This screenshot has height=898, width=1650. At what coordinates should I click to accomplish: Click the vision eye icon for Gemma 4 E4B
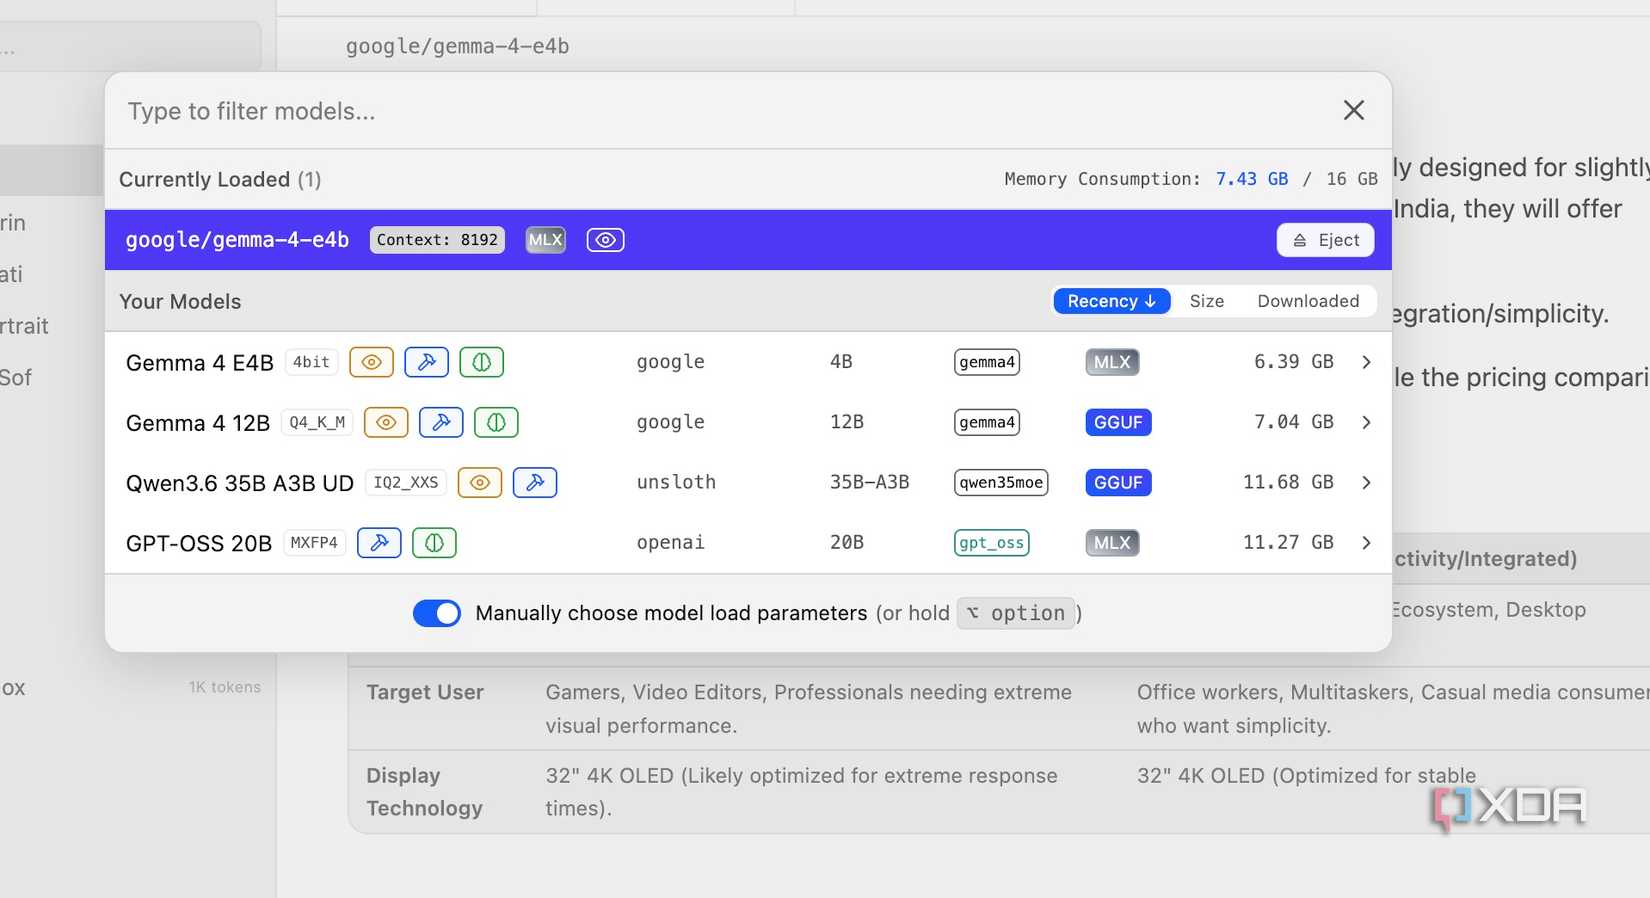click(x=371, y=362)
